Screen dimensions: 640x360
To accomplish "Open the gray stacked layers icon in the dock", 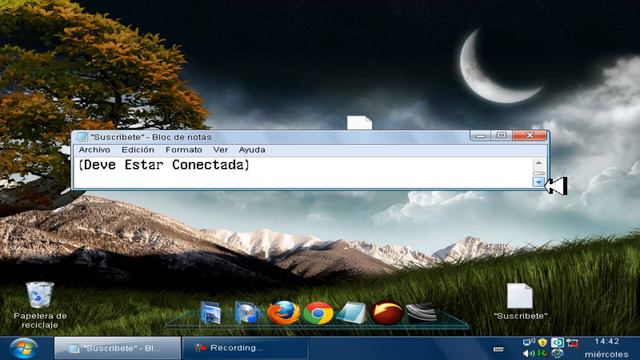I will click(422, 313).
